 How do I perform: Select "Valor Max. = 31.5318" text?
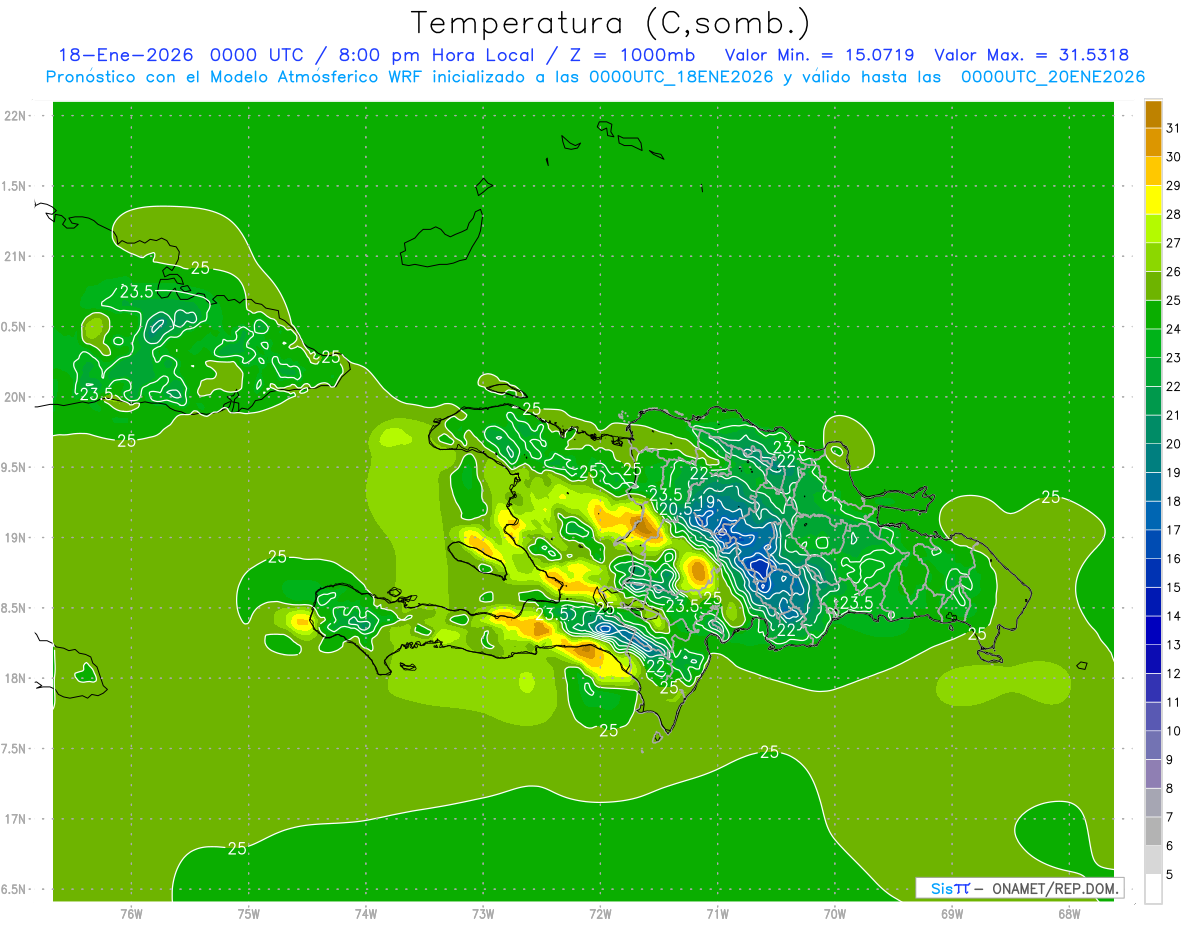click(1032, 55)
